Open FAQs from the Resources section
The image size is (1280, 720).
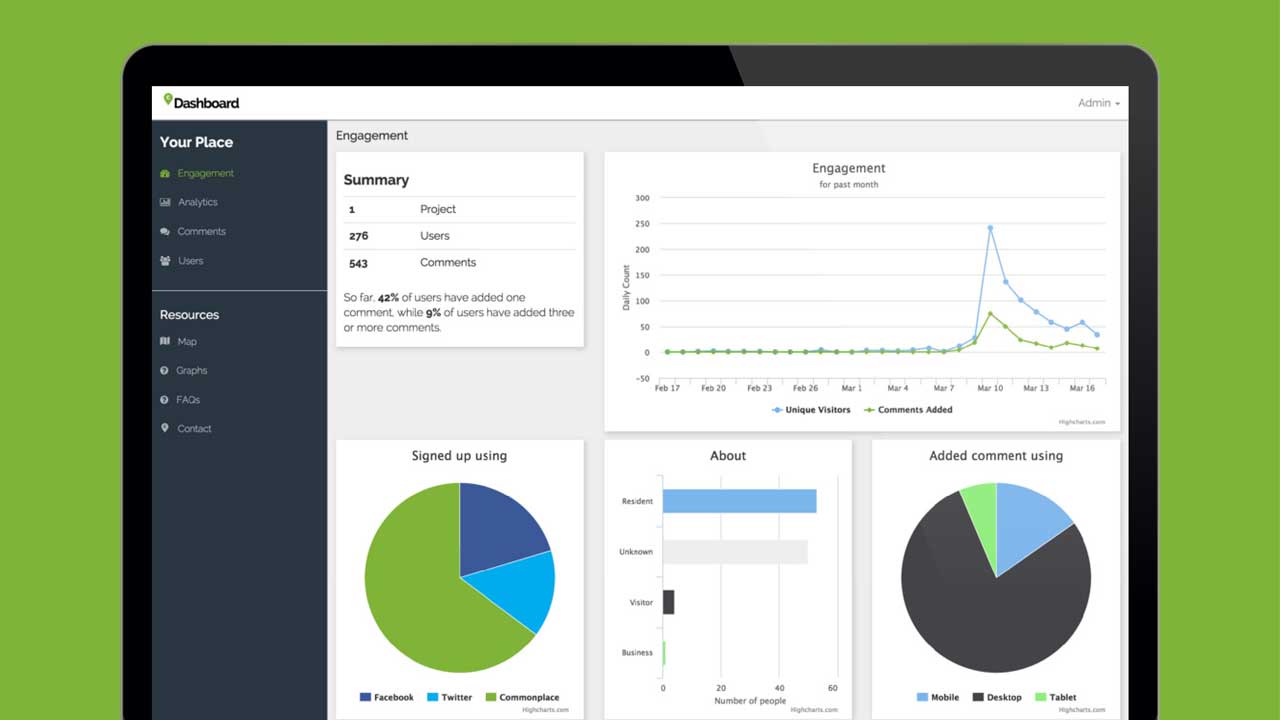click(166, 399)
